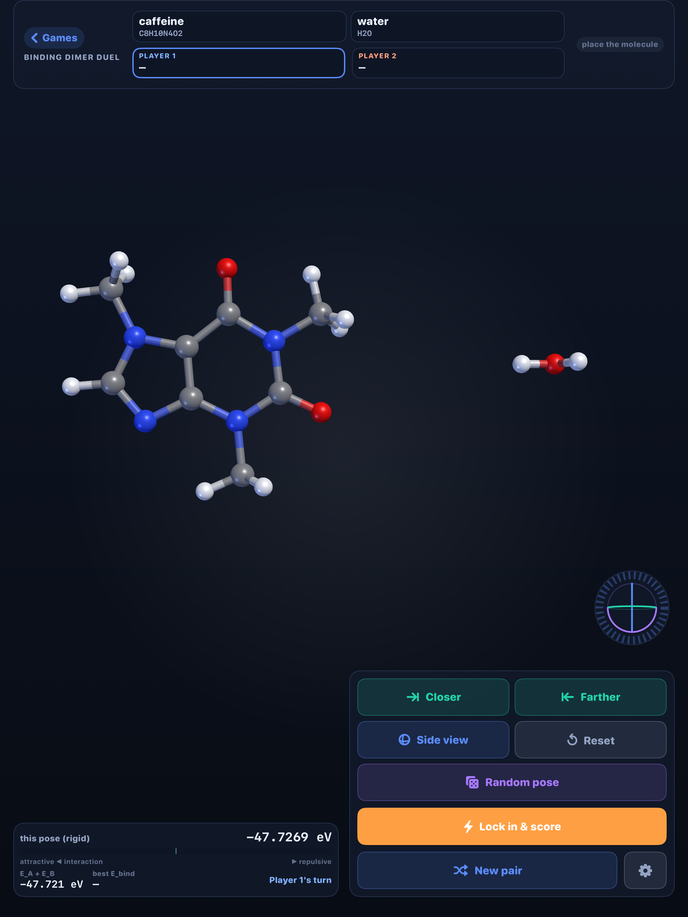Select the Player 2 score card
The height and width of the screenshot is (917, 688).
[458, 63]
